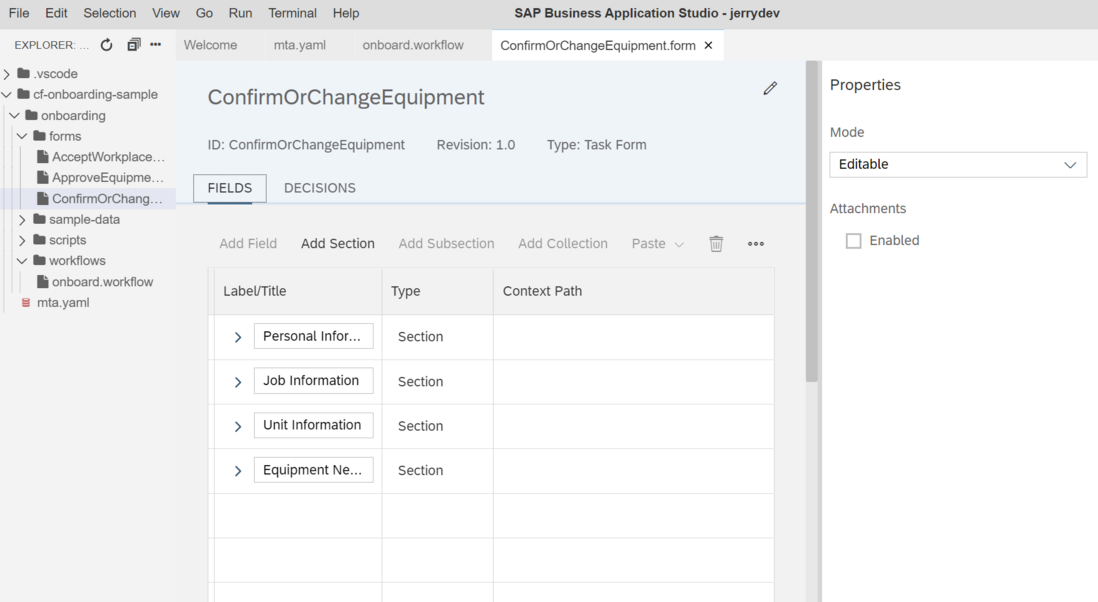Open the View menu
This screenshot has width=1098, height=602.
click(166, 13)
